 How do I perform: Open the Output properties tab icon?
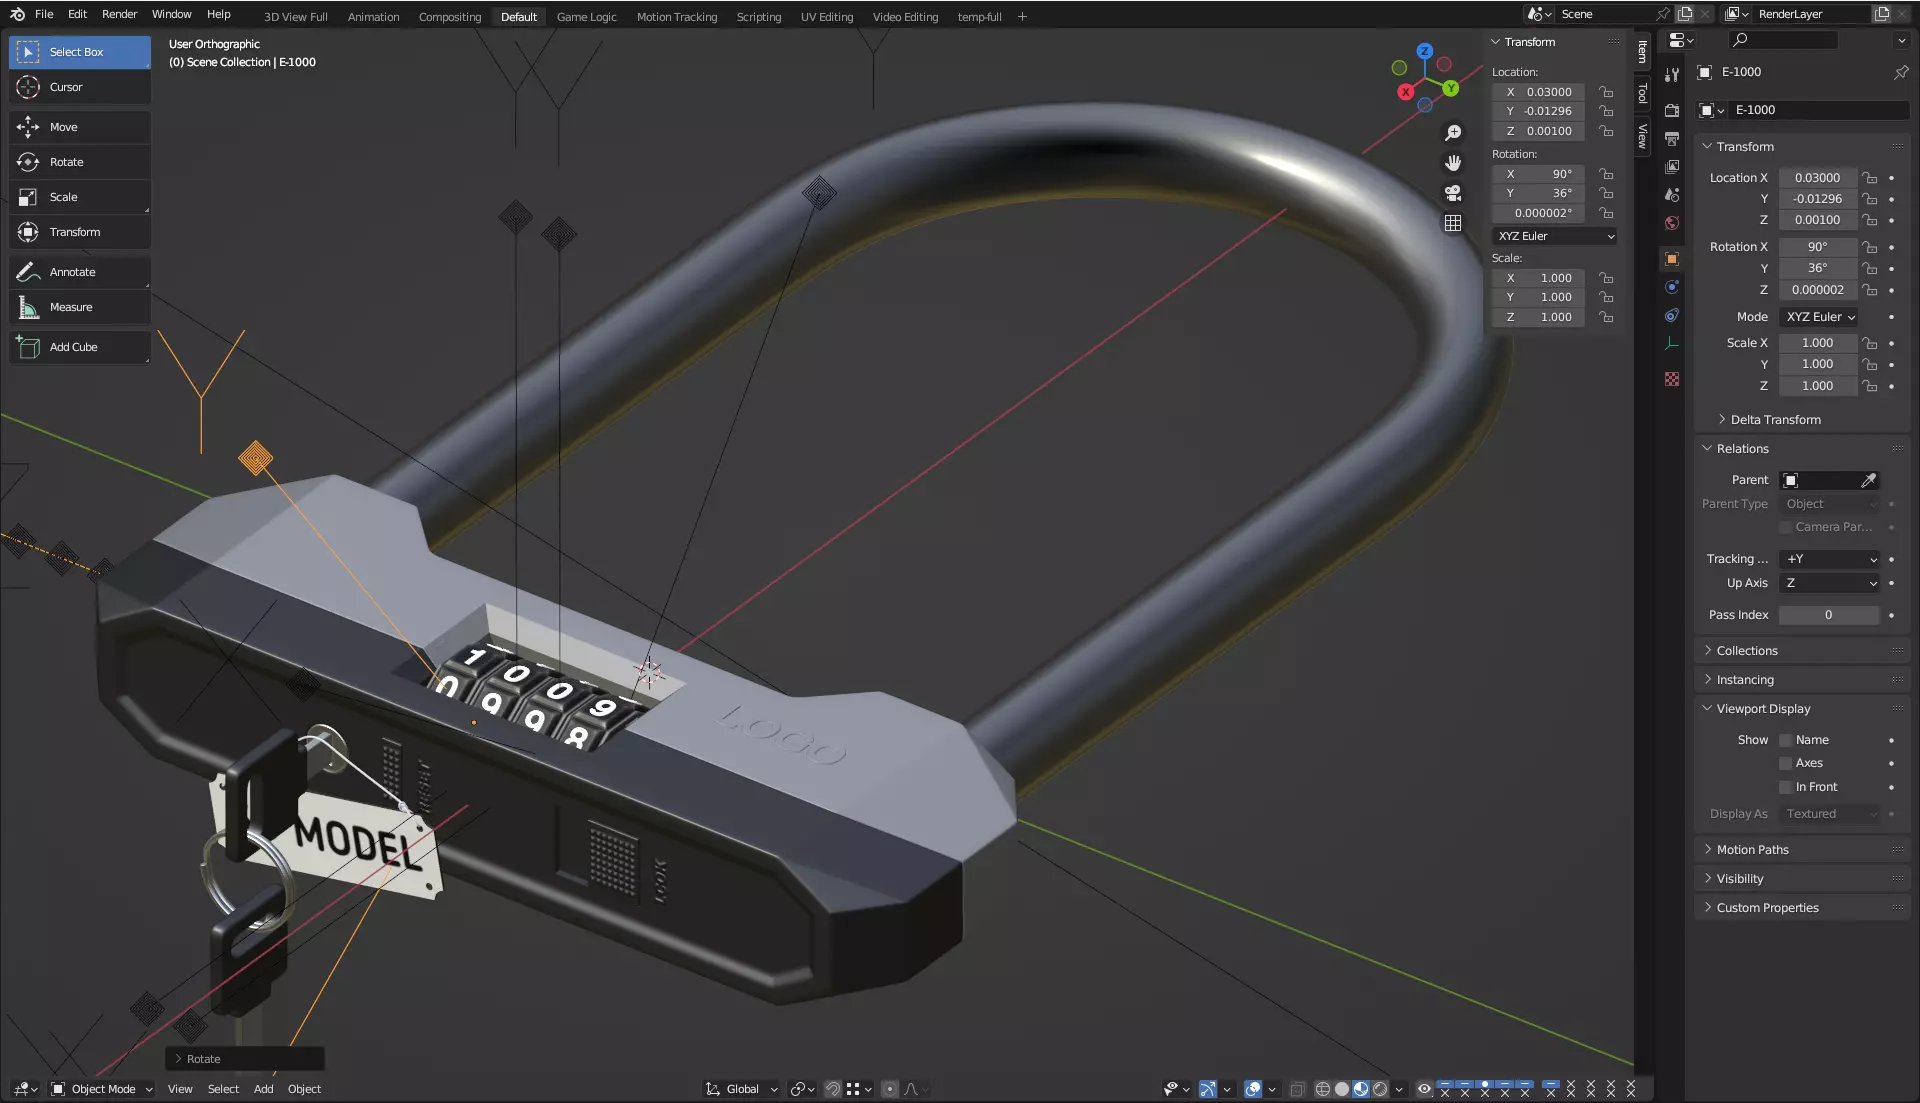(1672, 139)
